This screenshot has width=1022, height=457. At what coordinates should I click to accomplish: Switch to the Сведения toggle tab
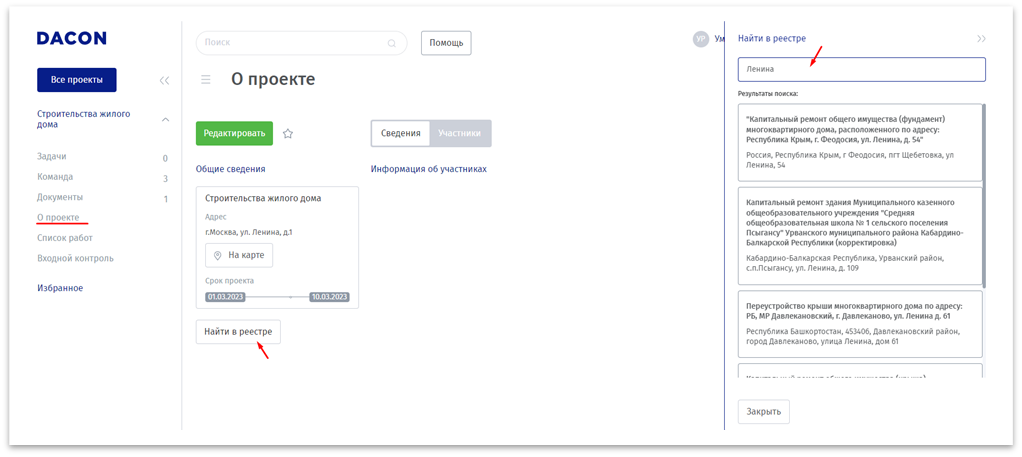pos(400,133)
